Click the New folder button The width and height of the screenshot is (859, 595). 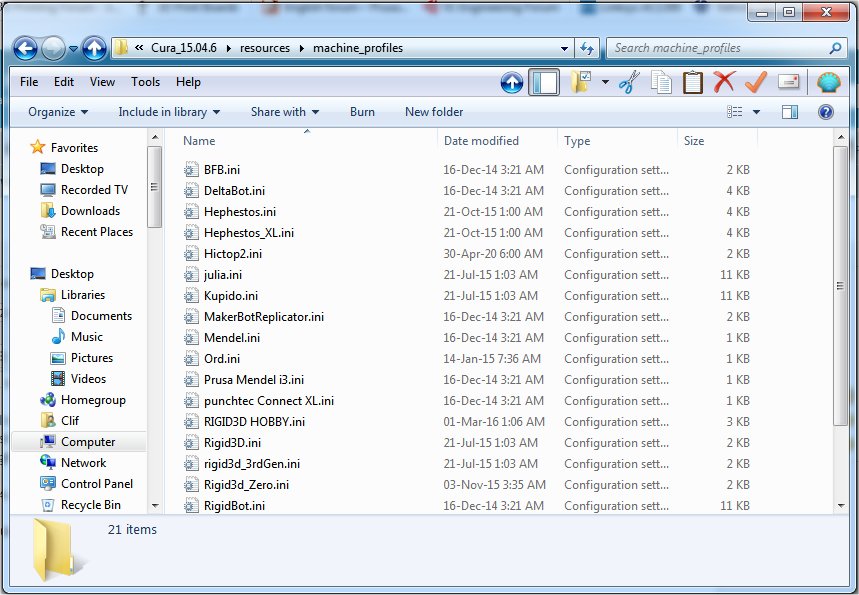434,112
